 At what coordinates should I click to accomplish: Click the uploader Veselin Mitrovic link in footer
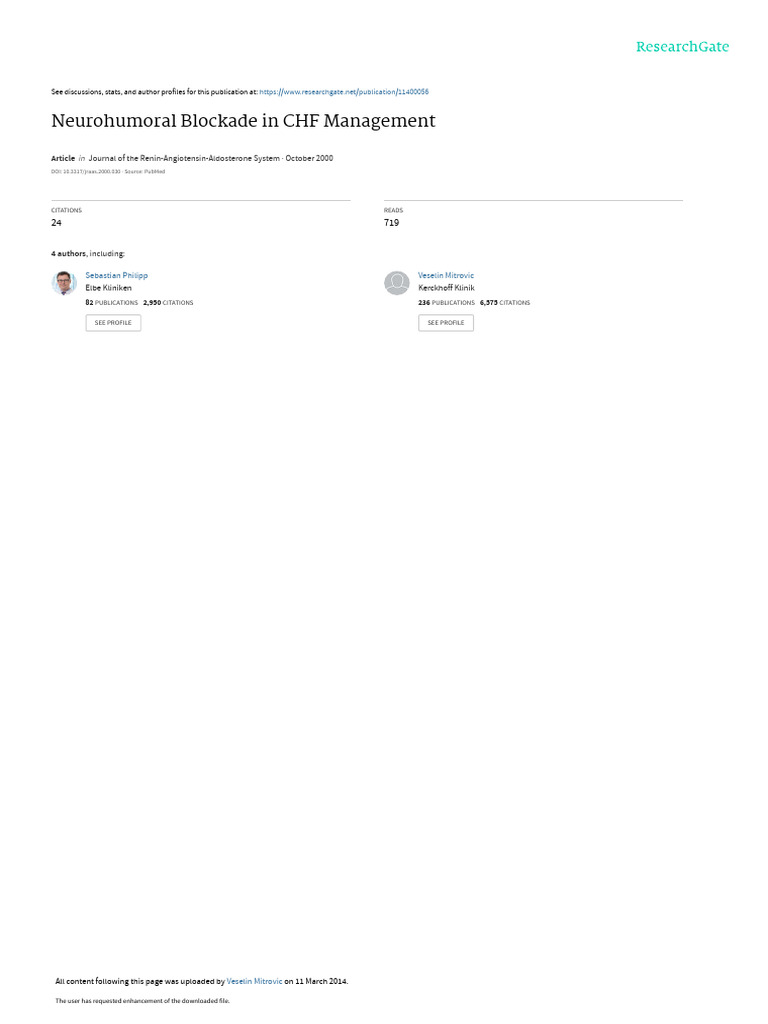click(254, 981)
